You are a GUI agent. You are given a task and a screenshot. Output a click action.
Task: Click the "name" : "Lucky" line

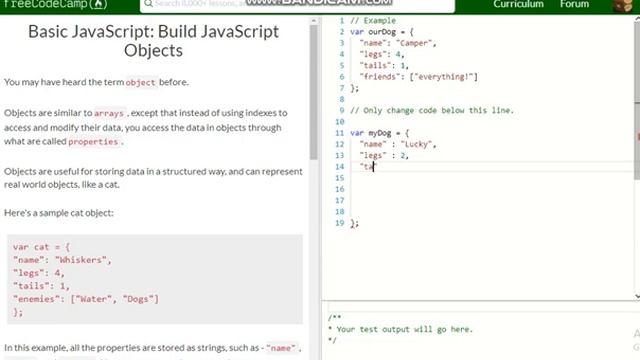coord(398,144)
